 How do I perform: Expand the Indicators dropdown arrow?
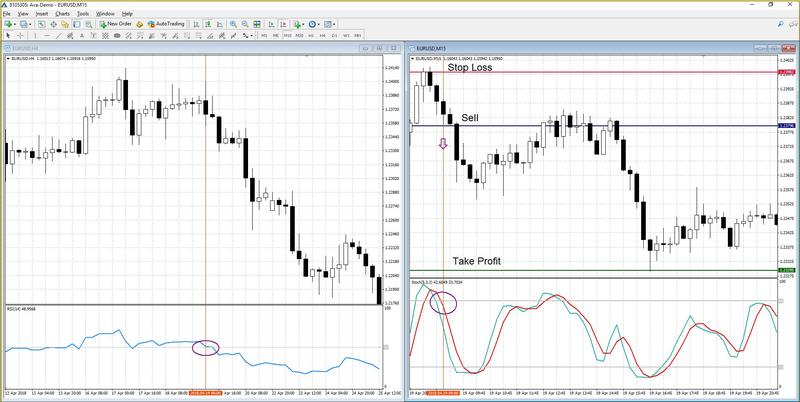pos(304,24)
